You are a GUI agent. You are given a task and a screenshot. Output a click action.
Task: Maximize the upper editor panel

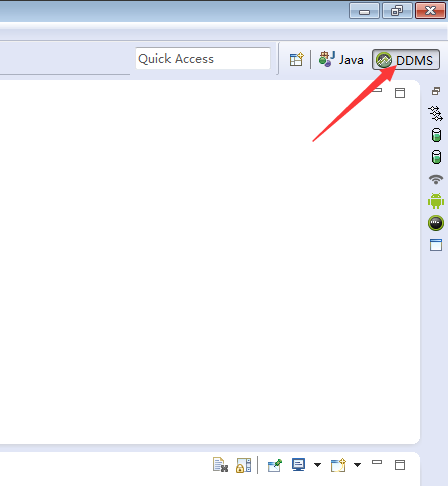point(400,93)
